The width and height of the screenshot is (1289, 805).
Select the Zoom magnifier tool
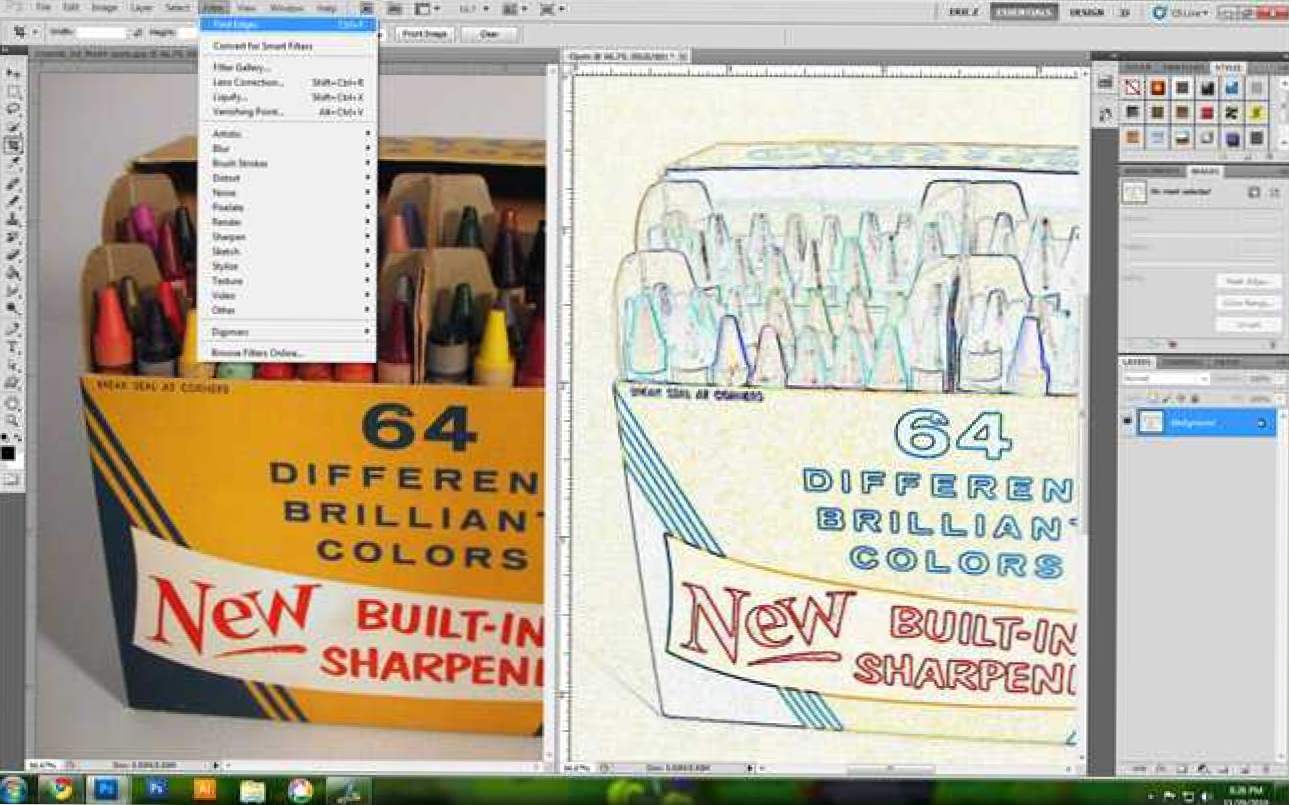coord(13,420)
